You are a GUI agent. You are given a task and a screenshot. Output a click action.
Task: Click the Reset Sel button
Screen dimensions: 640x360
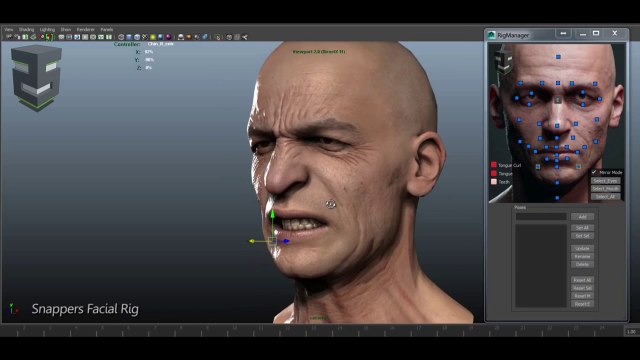tap(582, 288)
